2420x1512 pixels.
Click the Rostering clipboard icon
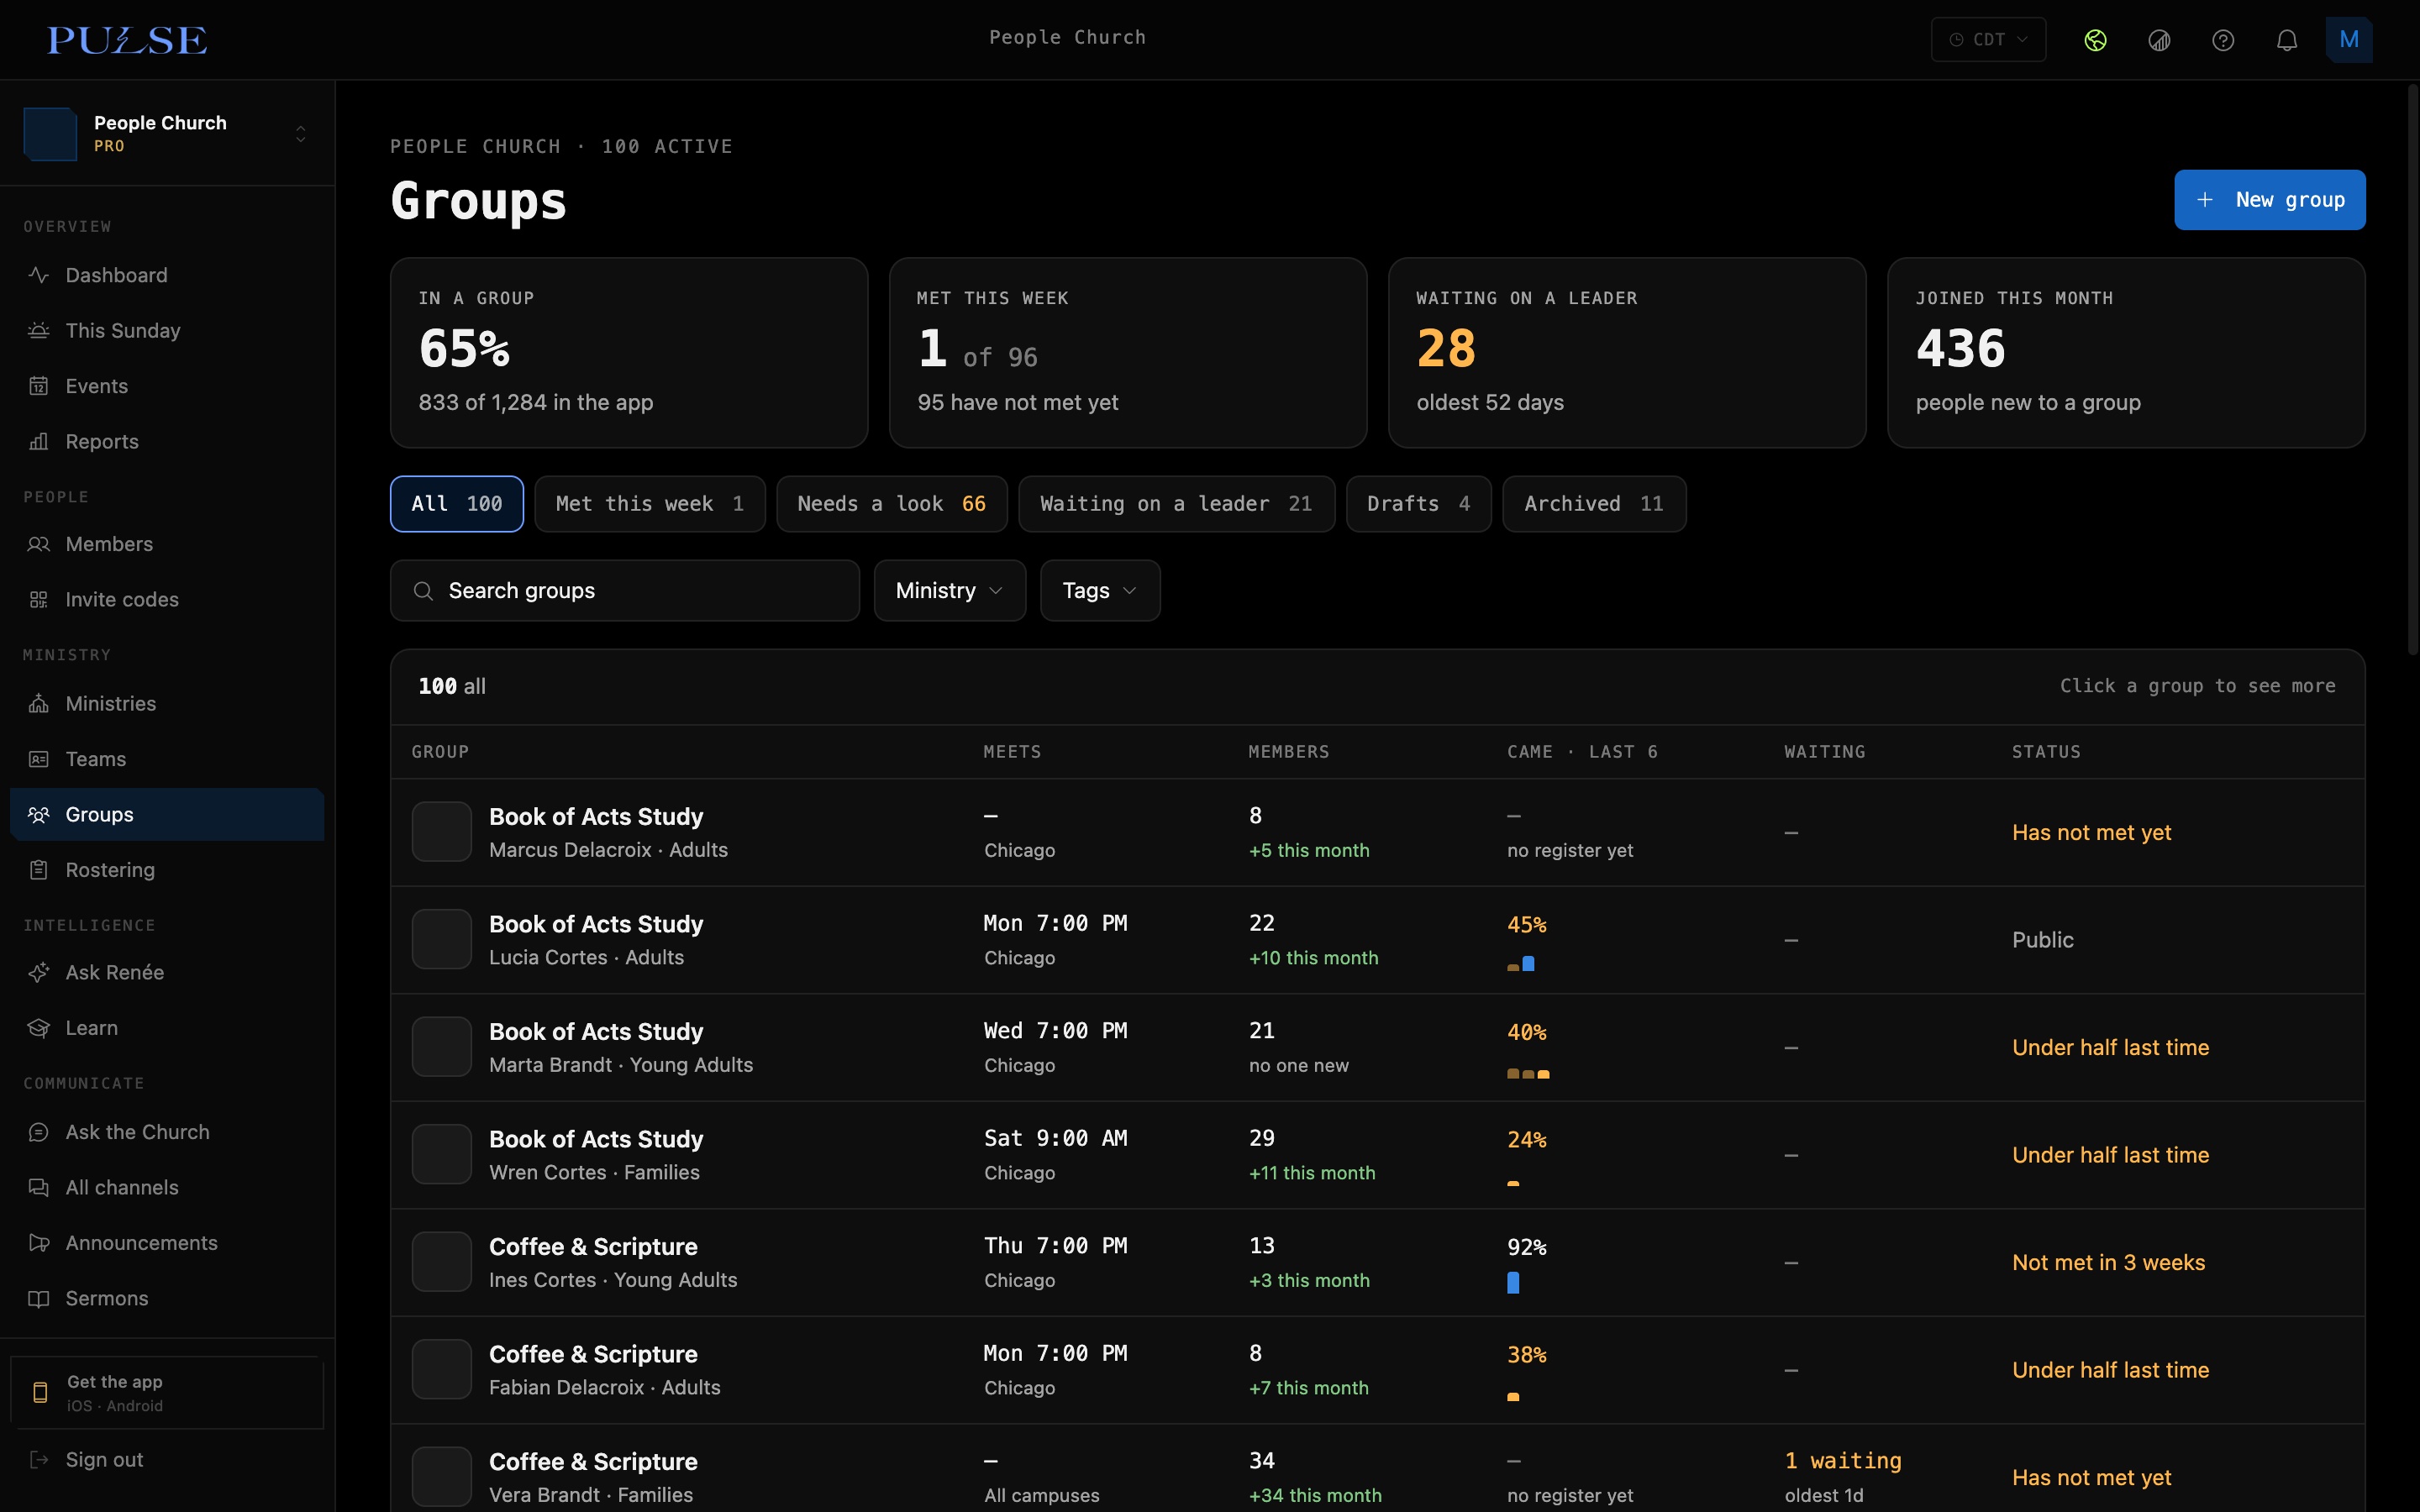(39, 870)
